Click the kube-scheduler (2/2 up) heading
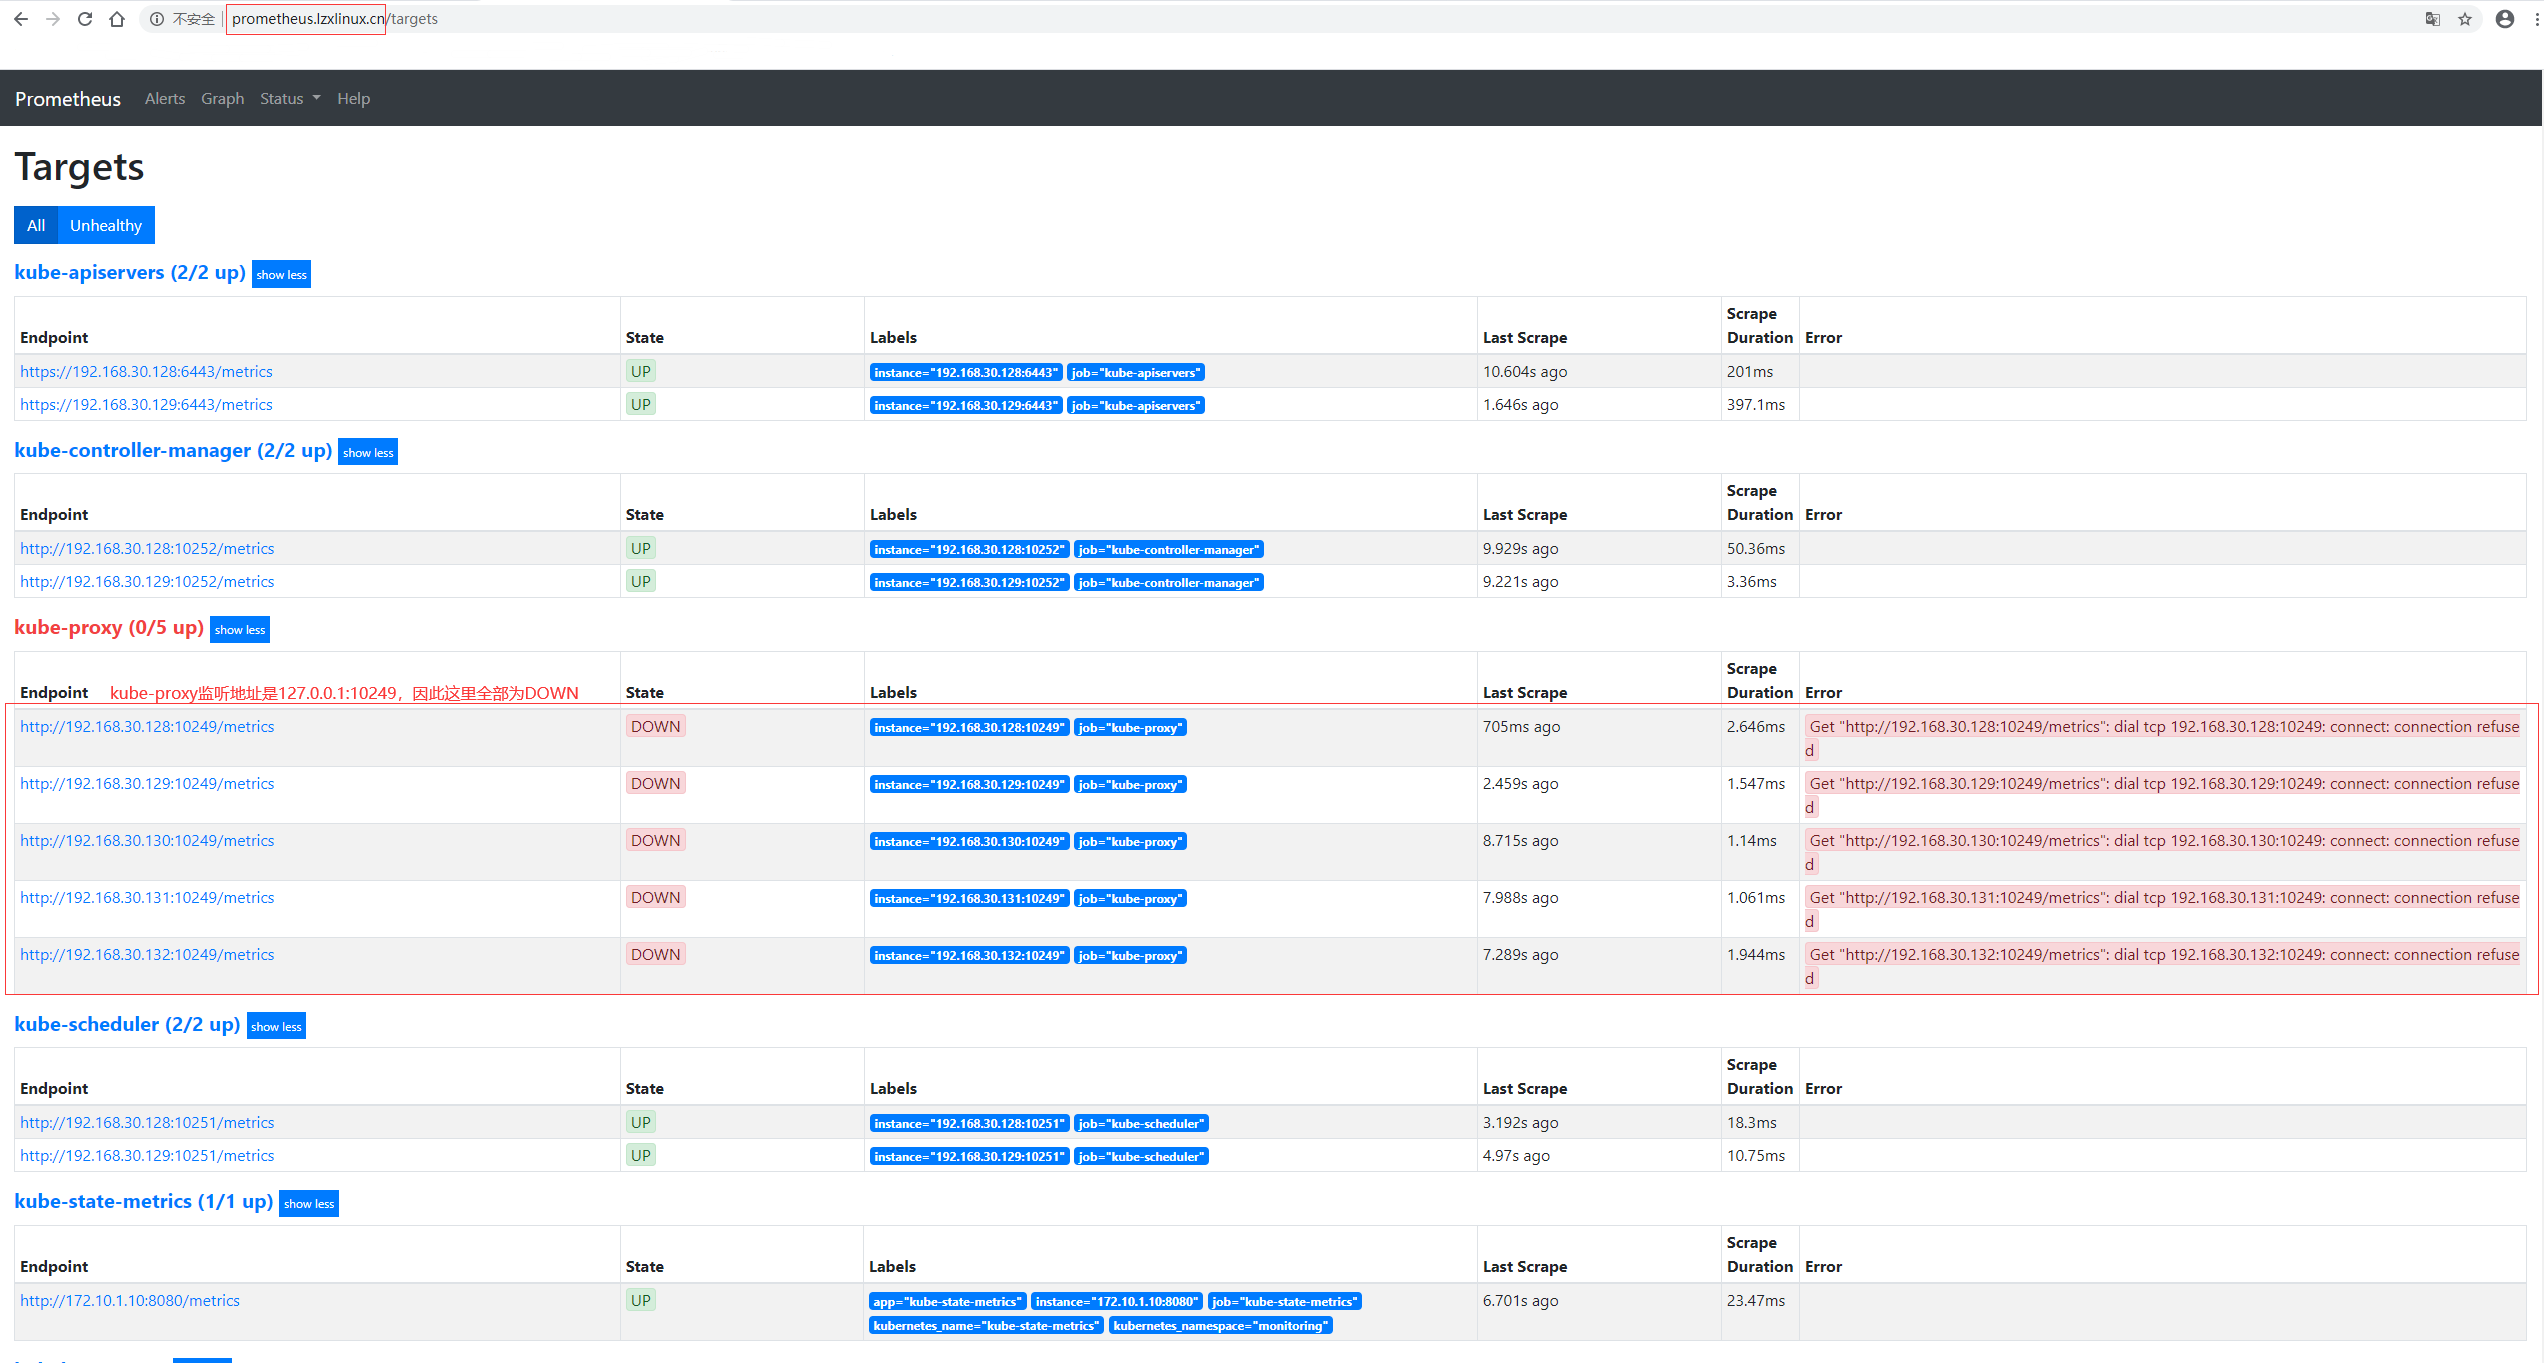Viewport: 2544px width, 1363px height. pyautogui.click(x=127, y=1025)
